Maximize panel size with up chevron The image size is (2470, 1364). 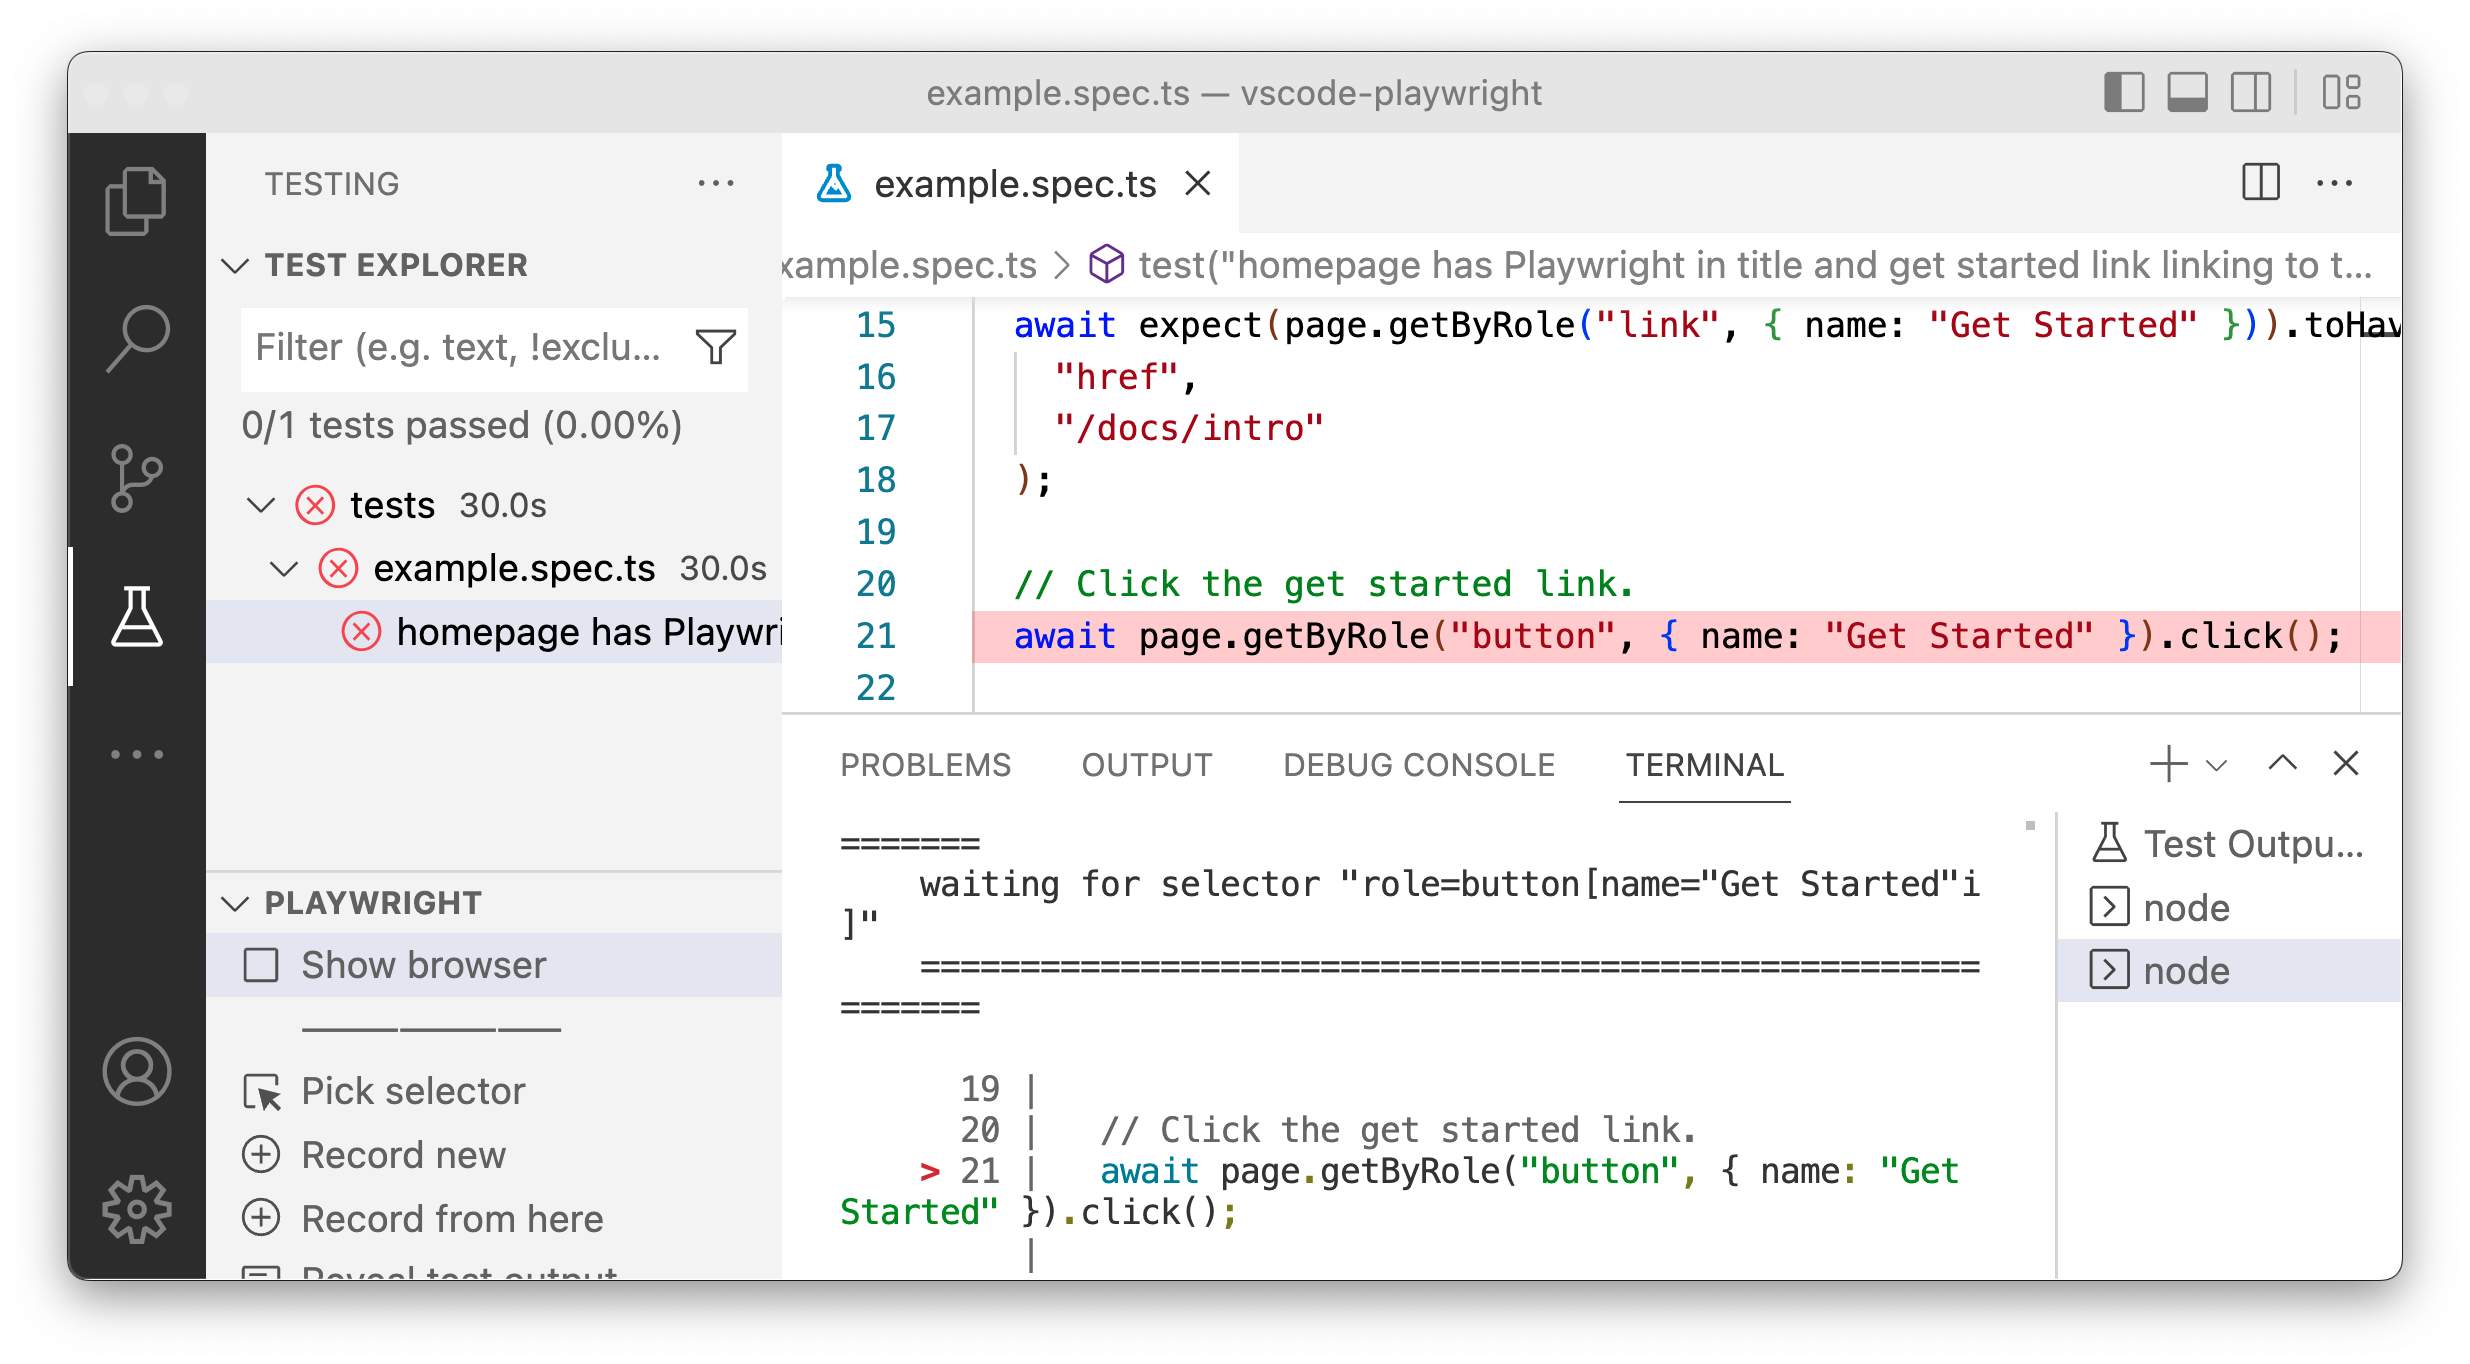click(x=2282, y=764)
